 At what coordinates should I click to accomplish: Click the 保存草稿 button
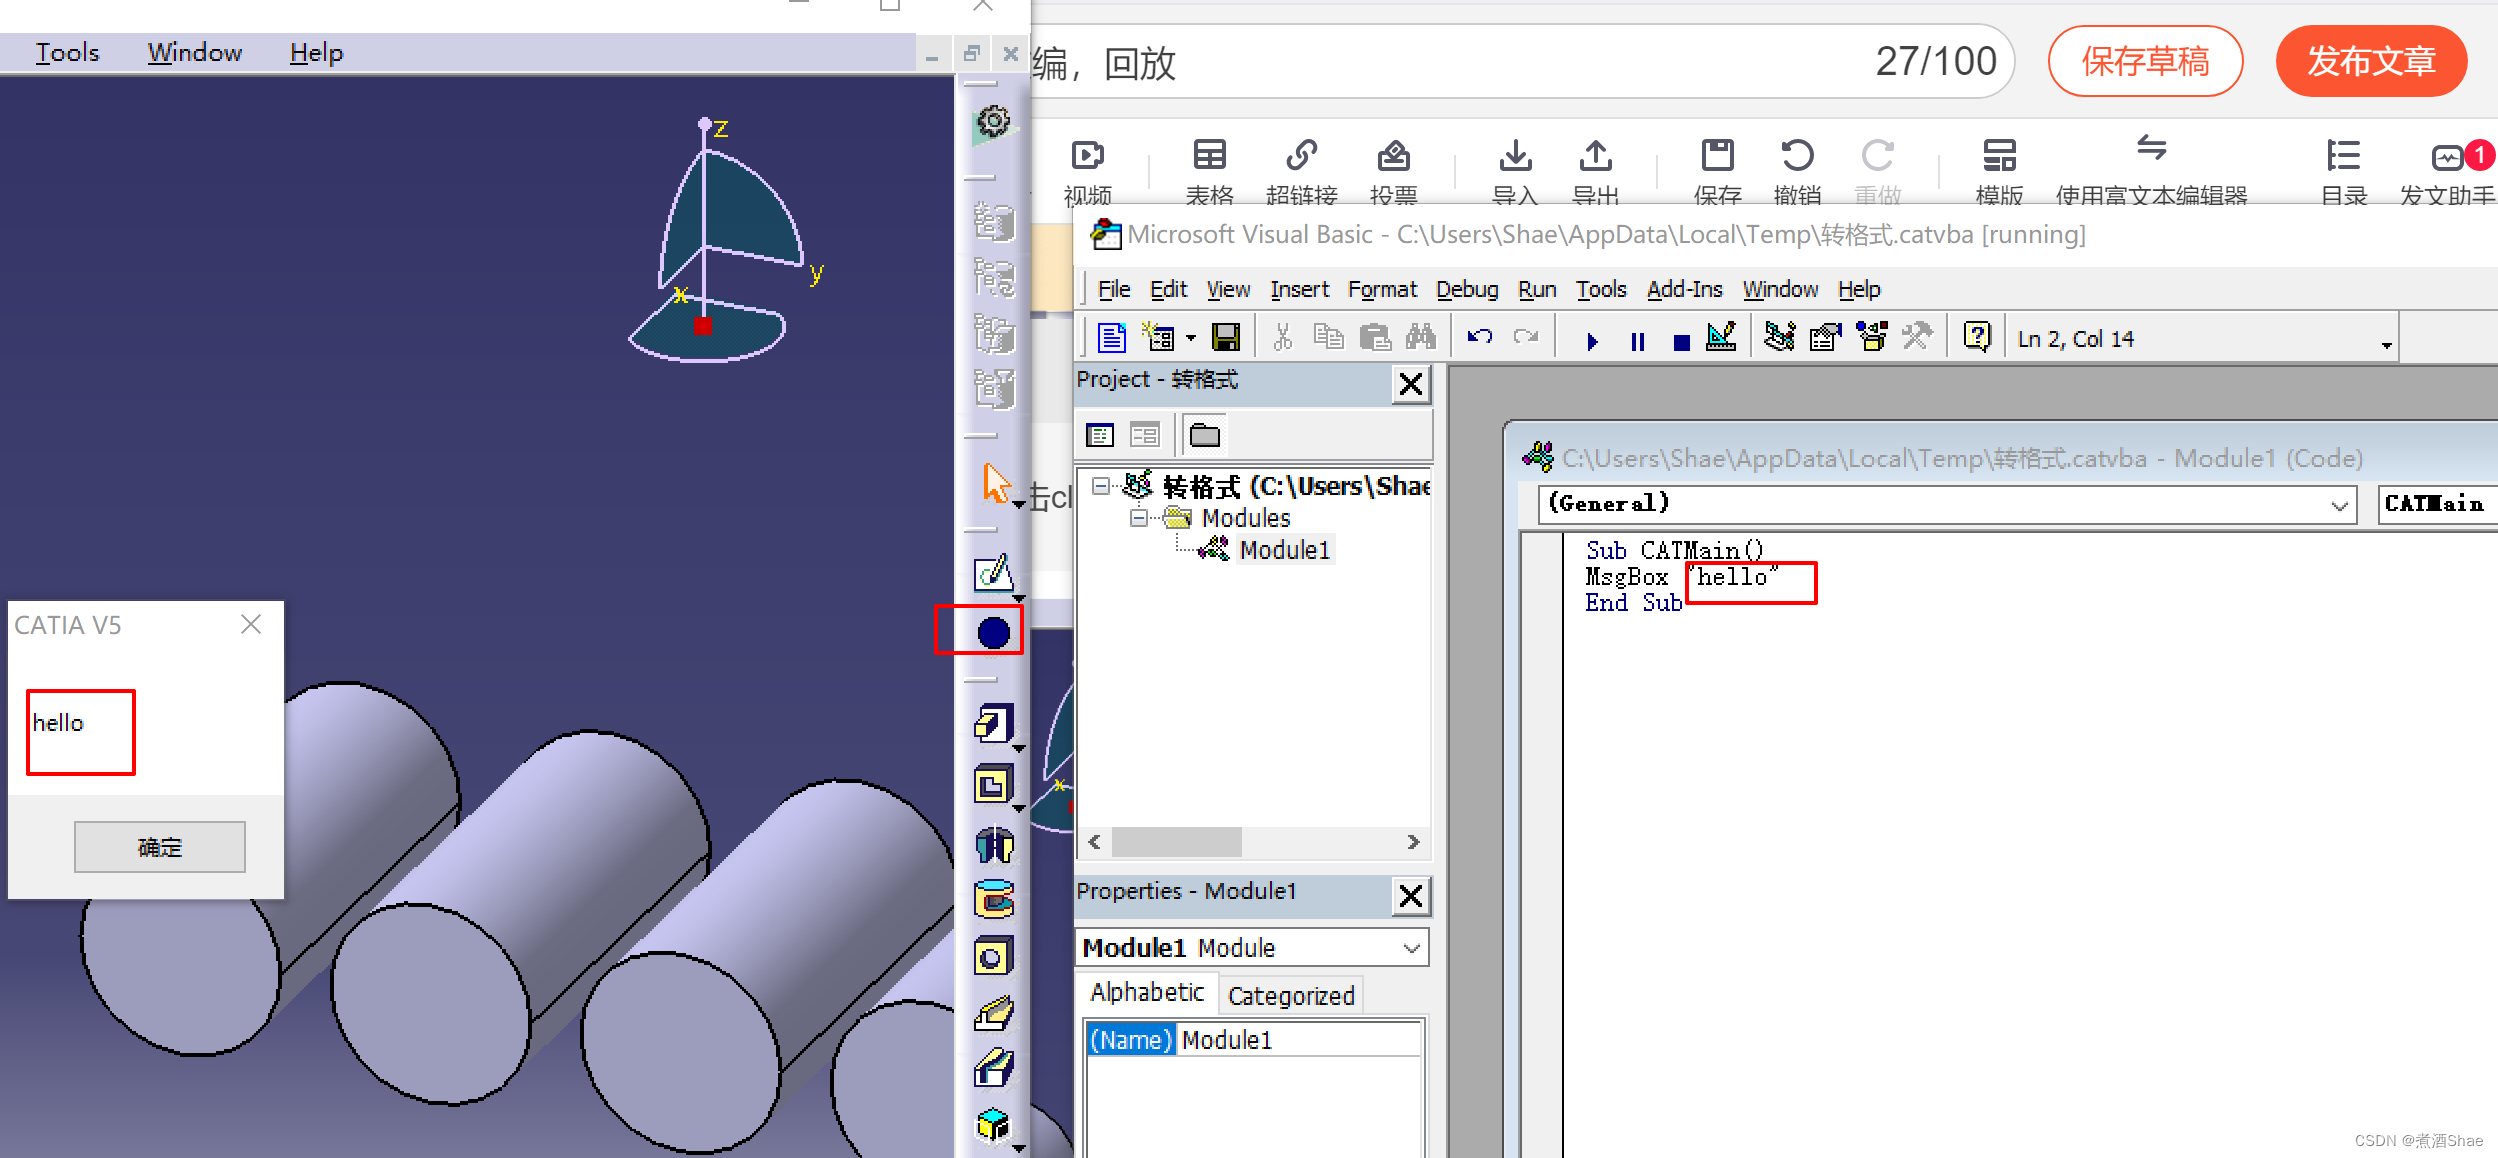[x=2145, y=61]
